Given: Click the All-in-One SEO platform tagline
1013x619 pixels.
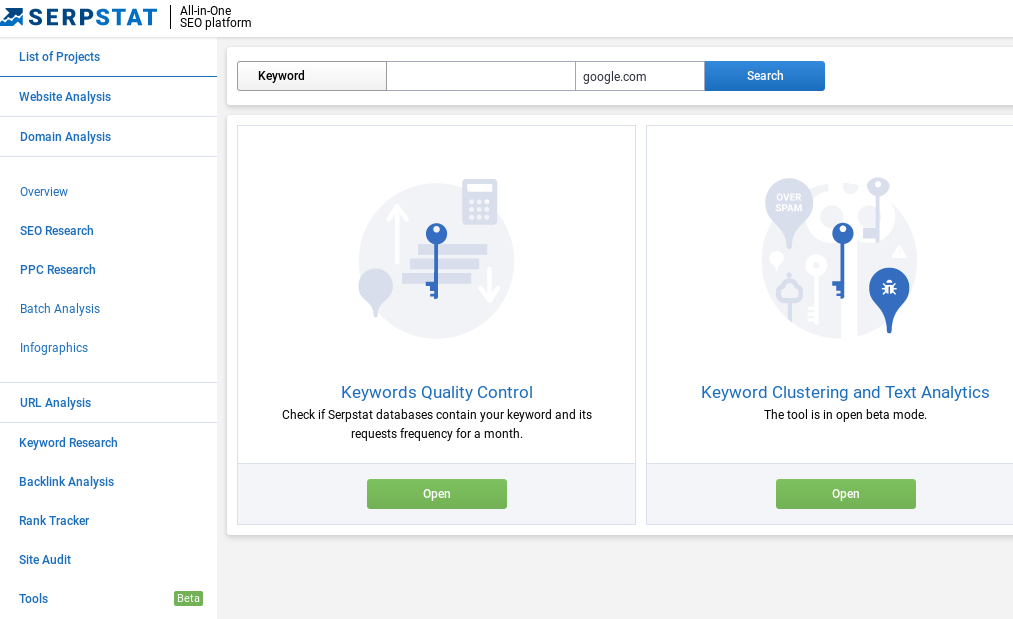Looking at the screenshot, I should click(215, 17).
